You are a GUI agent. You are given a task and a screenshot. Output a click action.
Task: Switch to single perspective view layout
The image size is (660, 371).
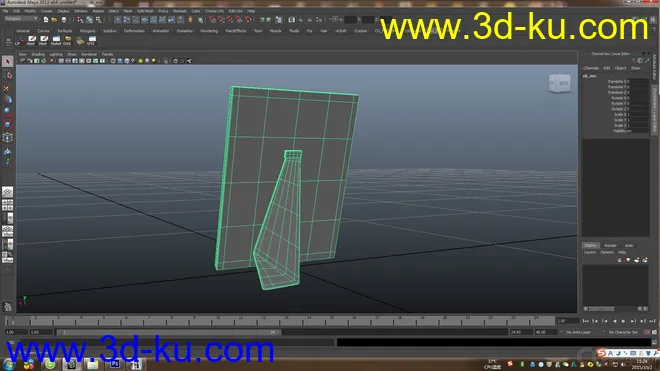[x=8, y=192]
